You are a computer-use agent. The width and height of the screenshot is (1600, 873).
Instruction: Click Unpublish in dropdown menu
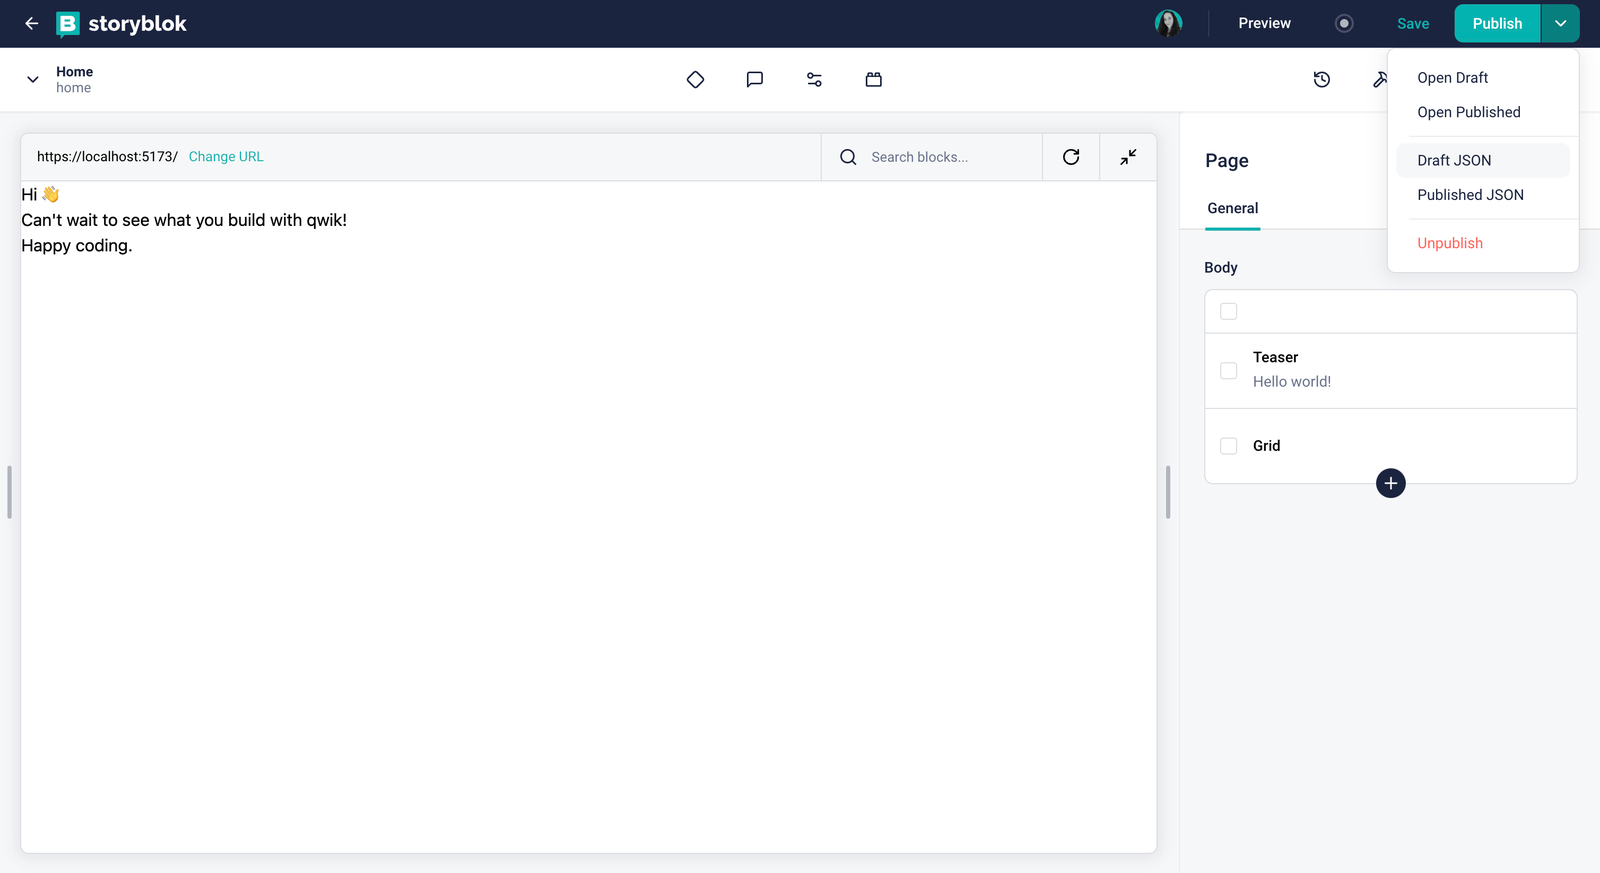point(1483,243)
